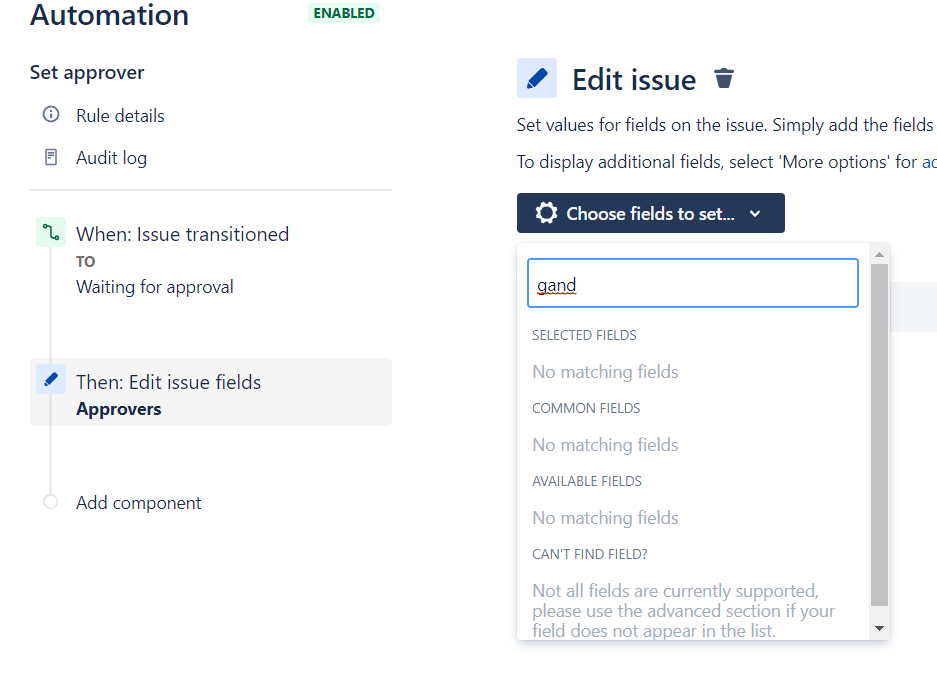This screenshot has width=937, height=681.
Task: Click the chevron on Choose fields to set
Action: [755, 213]
